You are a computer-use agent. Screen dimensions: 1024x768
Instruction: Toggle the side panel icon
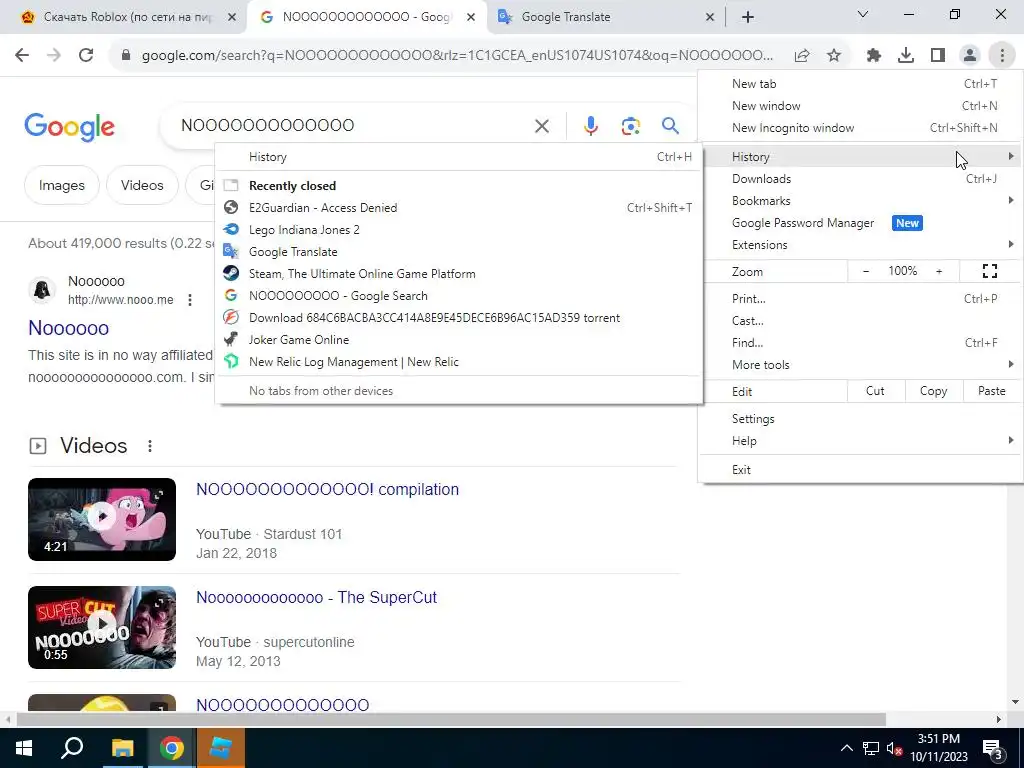(938, 56)
